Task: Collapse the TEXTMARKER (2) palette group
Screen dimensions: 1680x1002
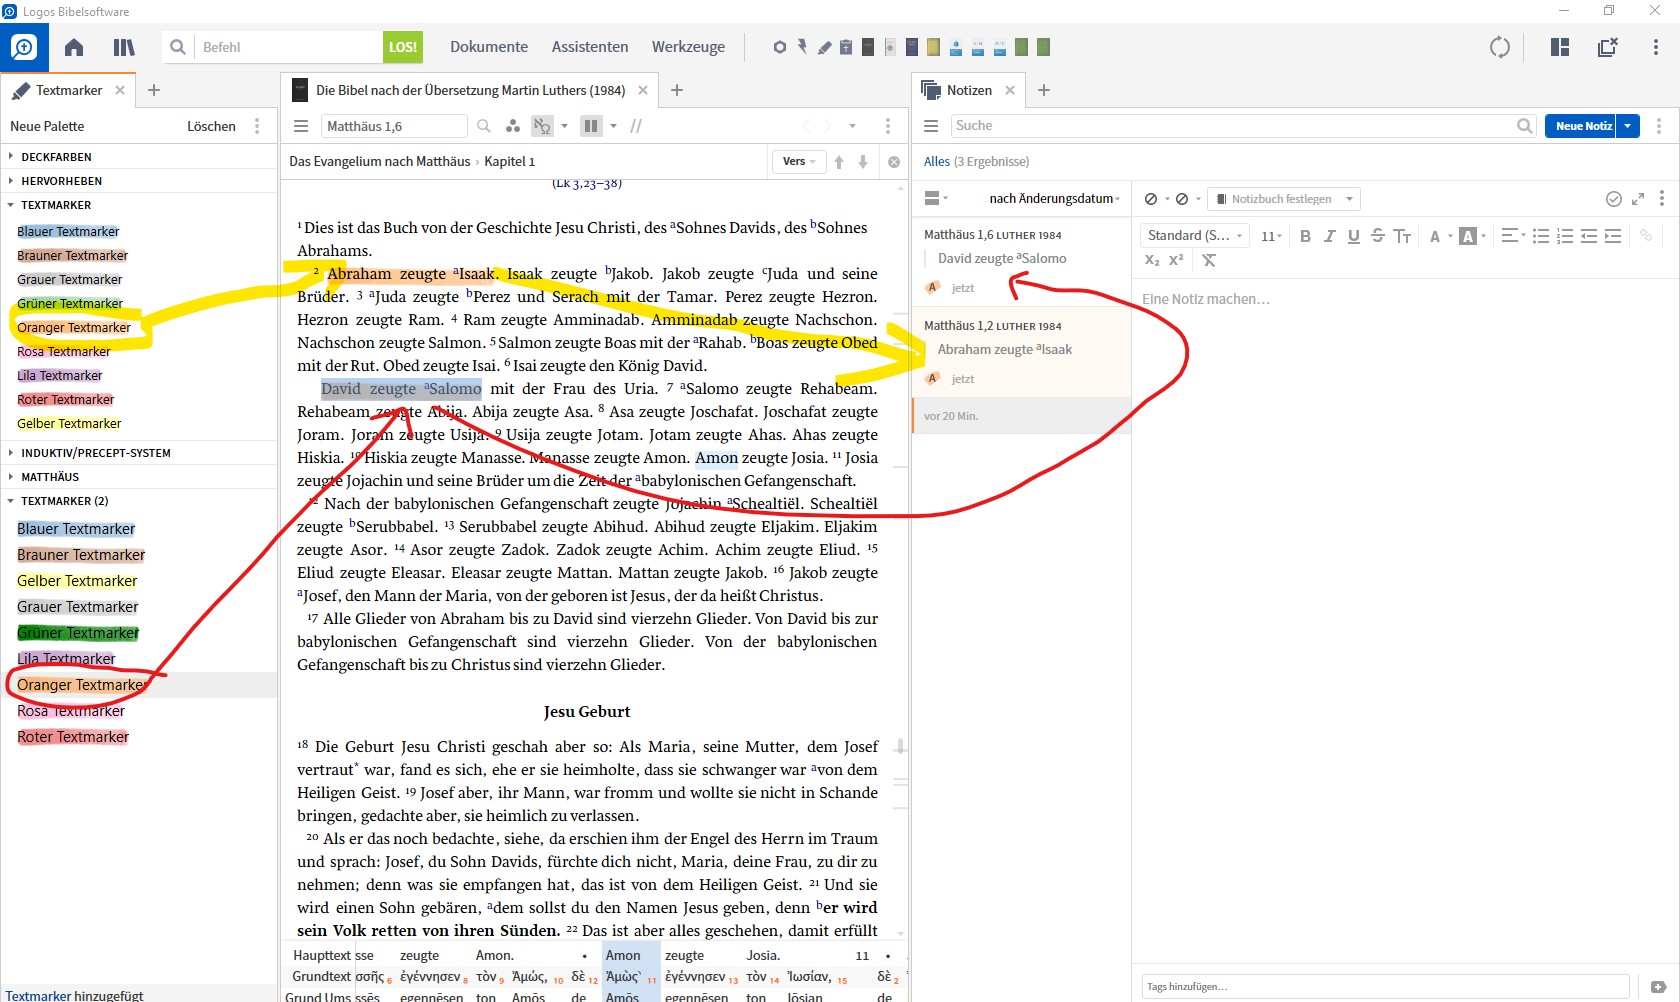Action: pos(64,501)
